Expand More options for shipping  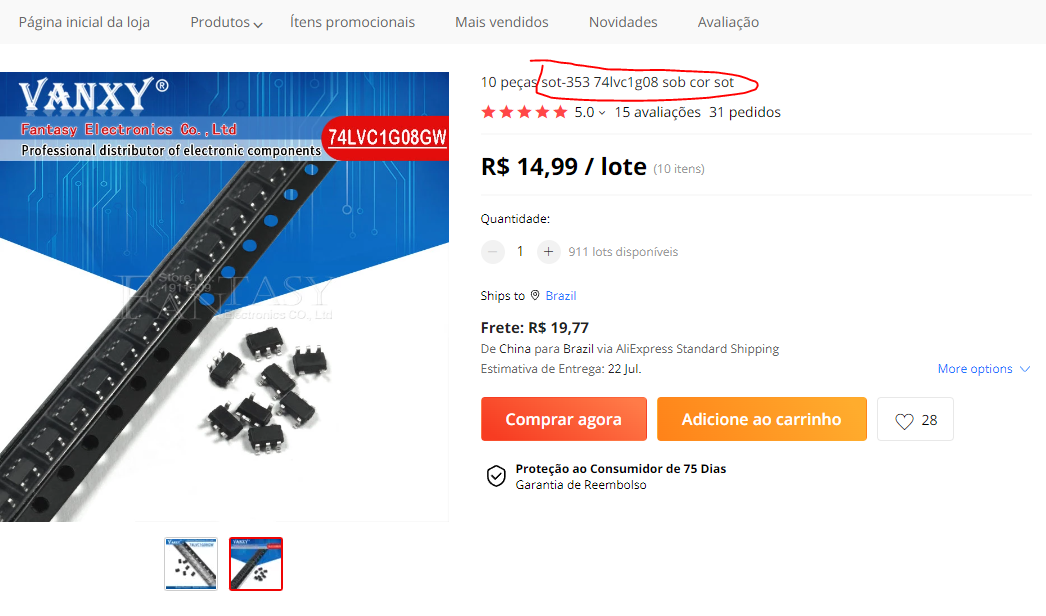coord(984,369)
